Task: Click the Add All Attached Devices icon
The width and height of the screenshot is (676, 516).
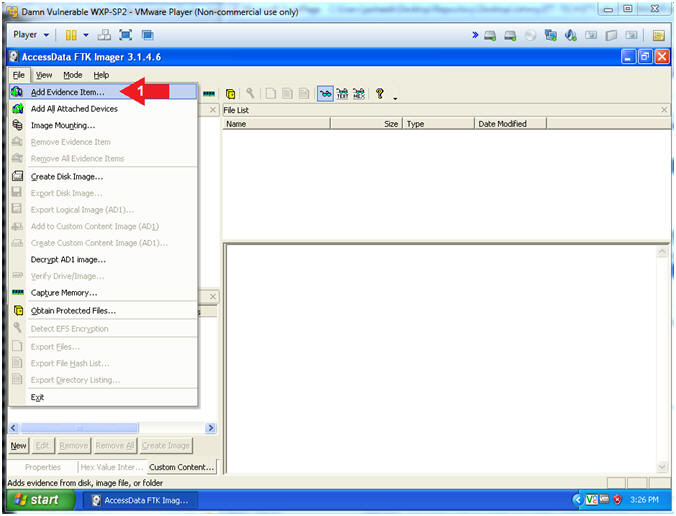Action: tap(17, 109)
